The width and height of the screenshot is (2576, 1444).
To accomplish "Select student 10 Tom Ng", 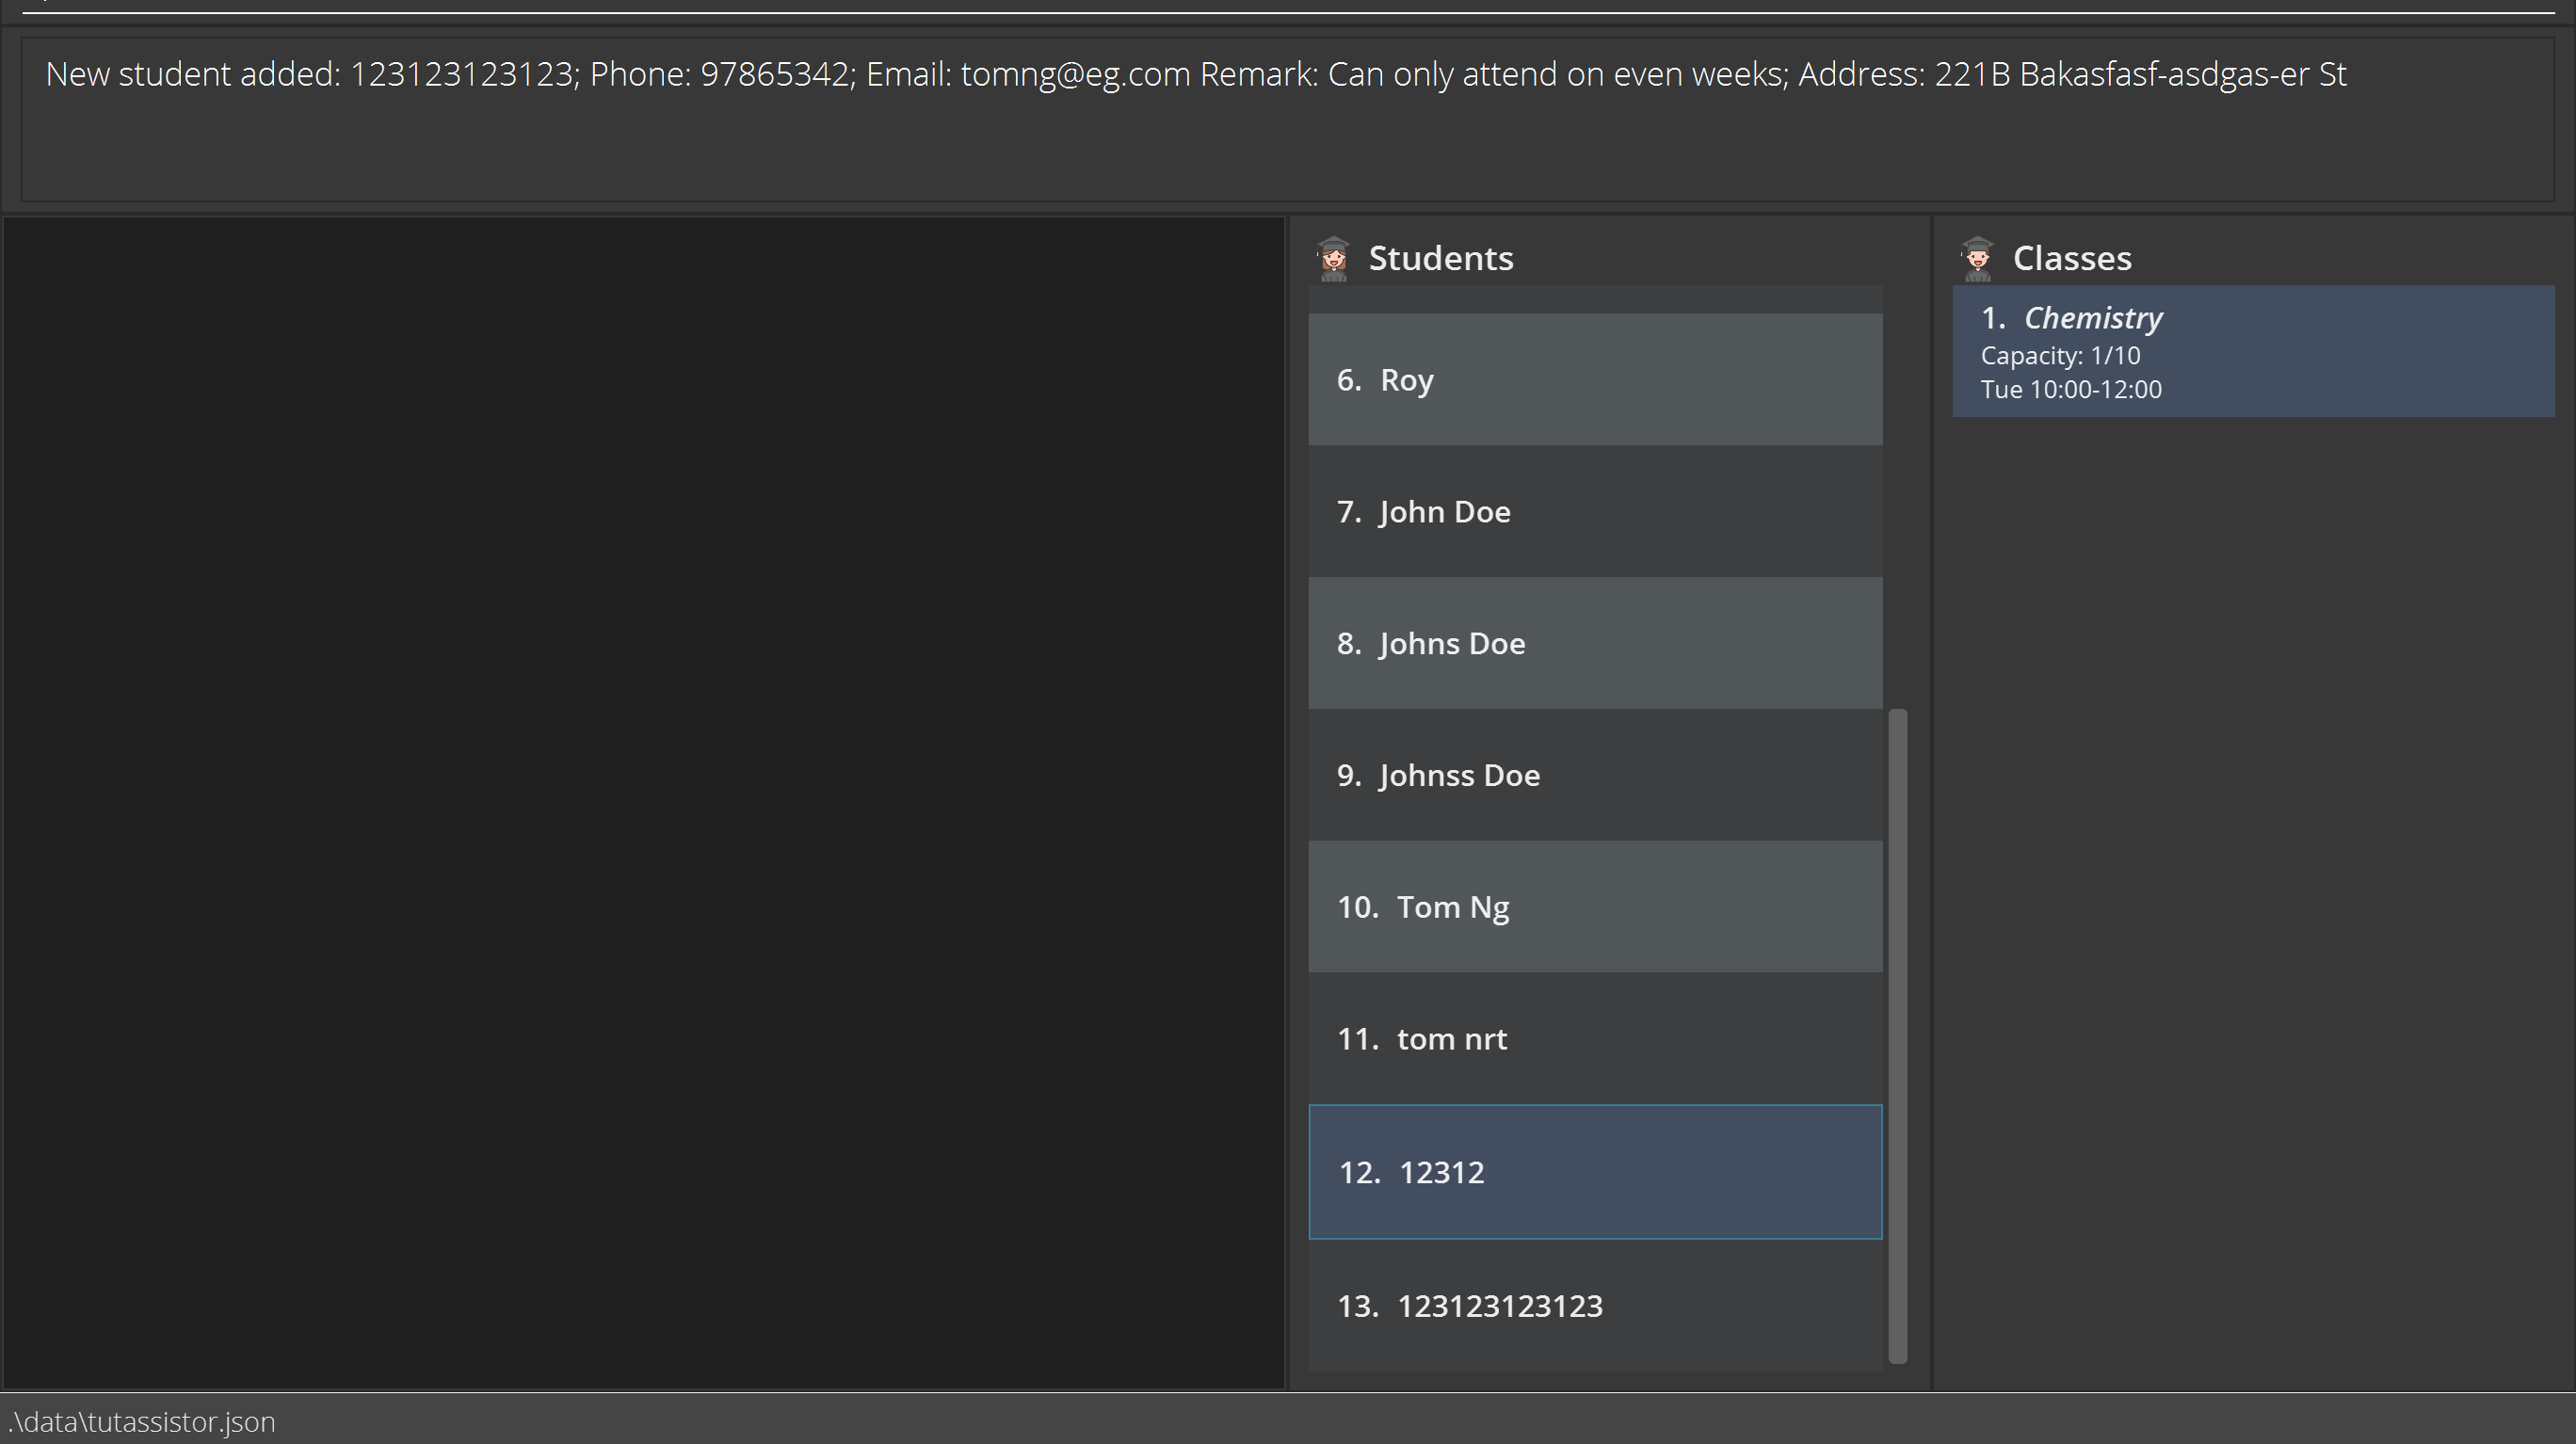I will coord(1594,907).
